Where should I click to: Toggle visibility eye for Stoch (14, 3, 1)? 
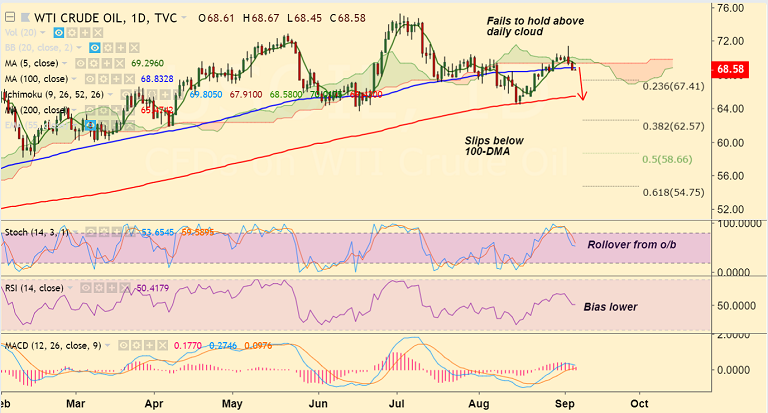91,232
